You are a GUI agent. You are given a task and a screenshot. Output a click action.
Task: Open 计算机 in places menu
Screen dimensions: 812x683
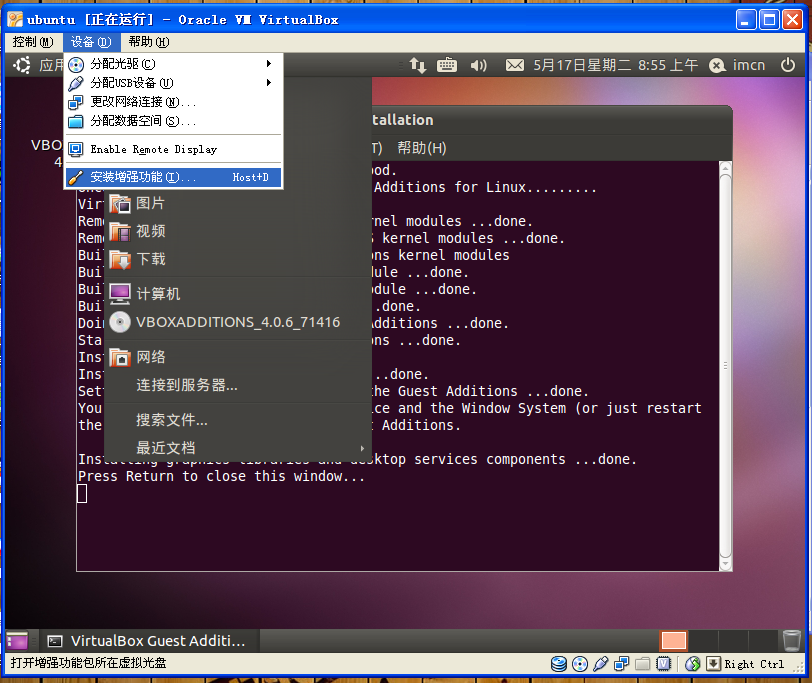(x=237, y=294)
